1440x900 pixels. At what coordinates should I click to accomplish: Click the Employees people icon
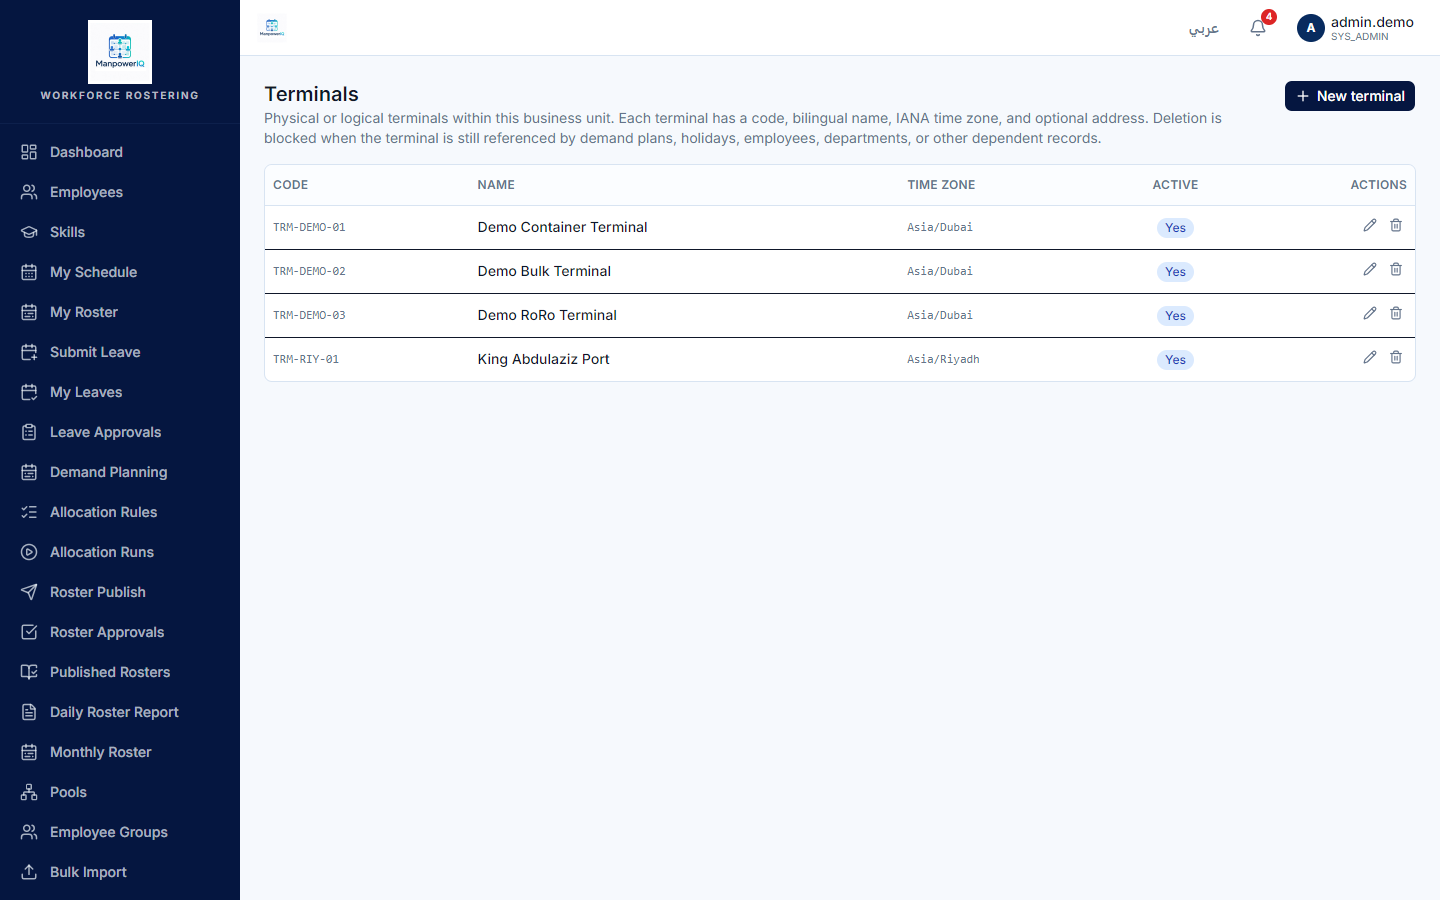(29, 192)
